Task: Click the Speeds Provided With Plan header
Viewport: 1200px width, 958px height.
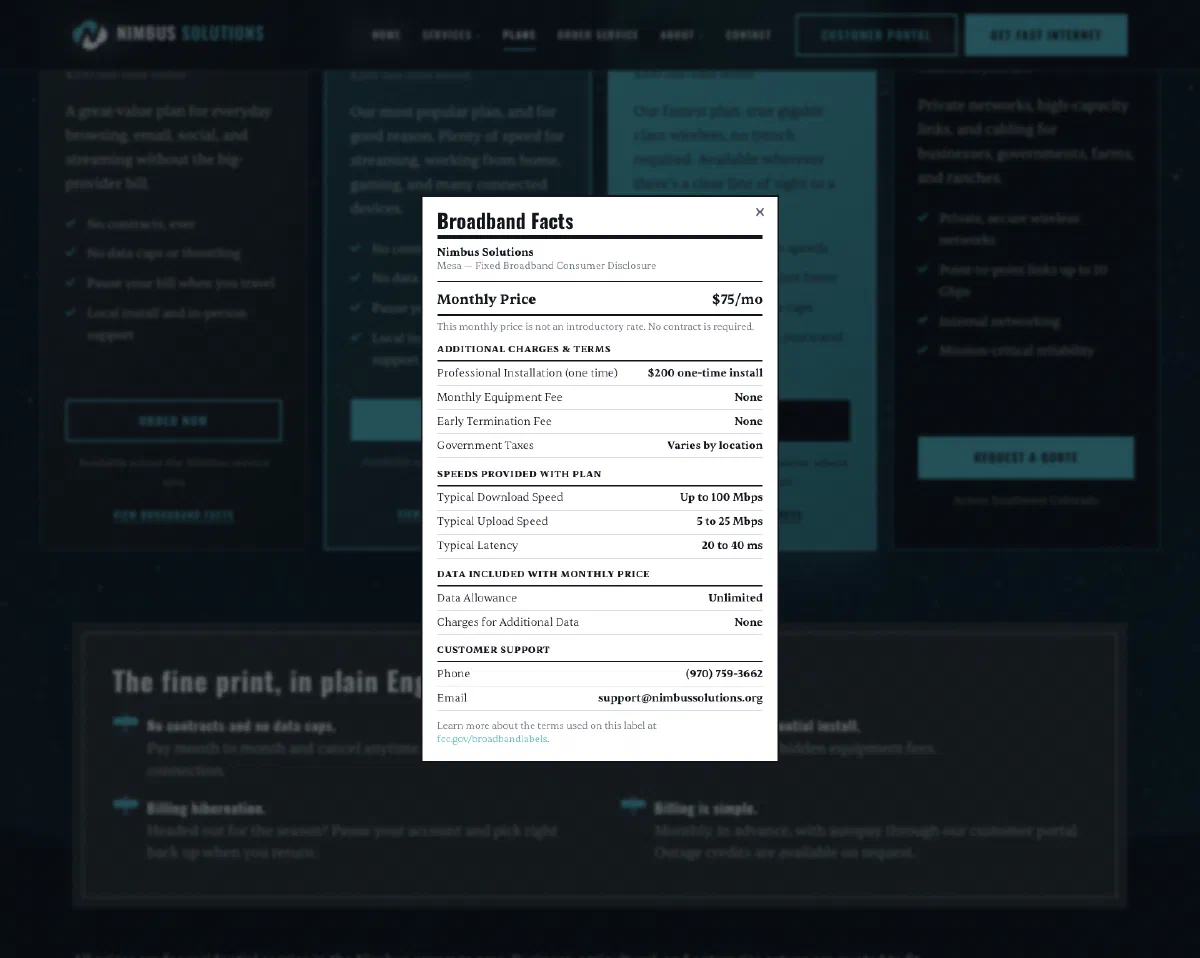Action: point(519,474)
